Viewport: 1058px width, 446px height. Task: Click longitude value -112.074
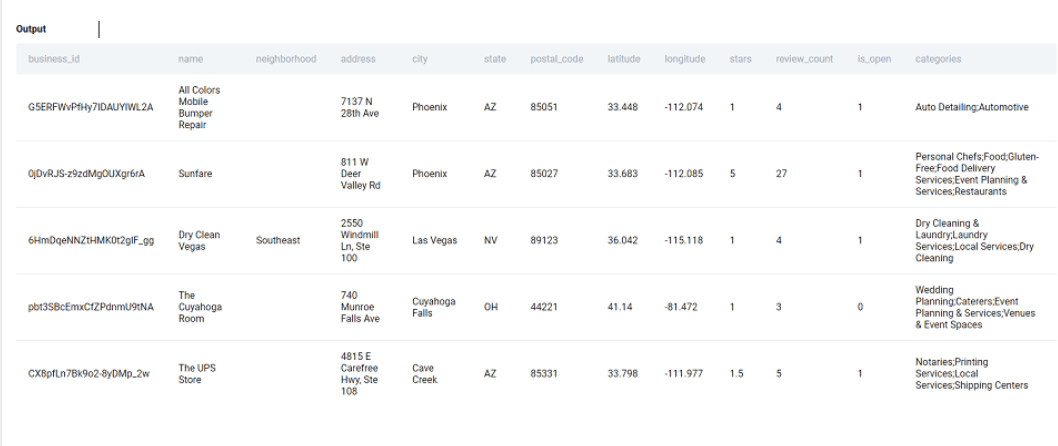coord(684,107)
